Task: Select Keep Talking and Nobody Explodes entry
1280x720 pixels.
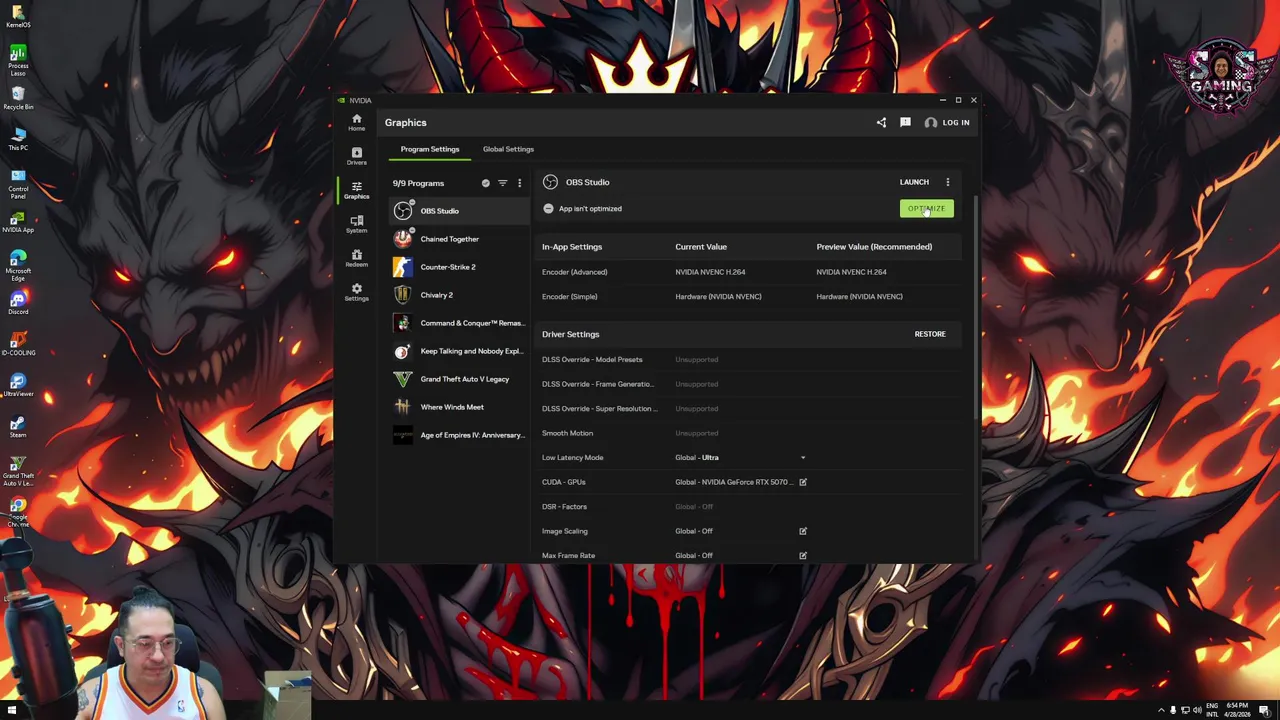Action: tap(459, 351)
